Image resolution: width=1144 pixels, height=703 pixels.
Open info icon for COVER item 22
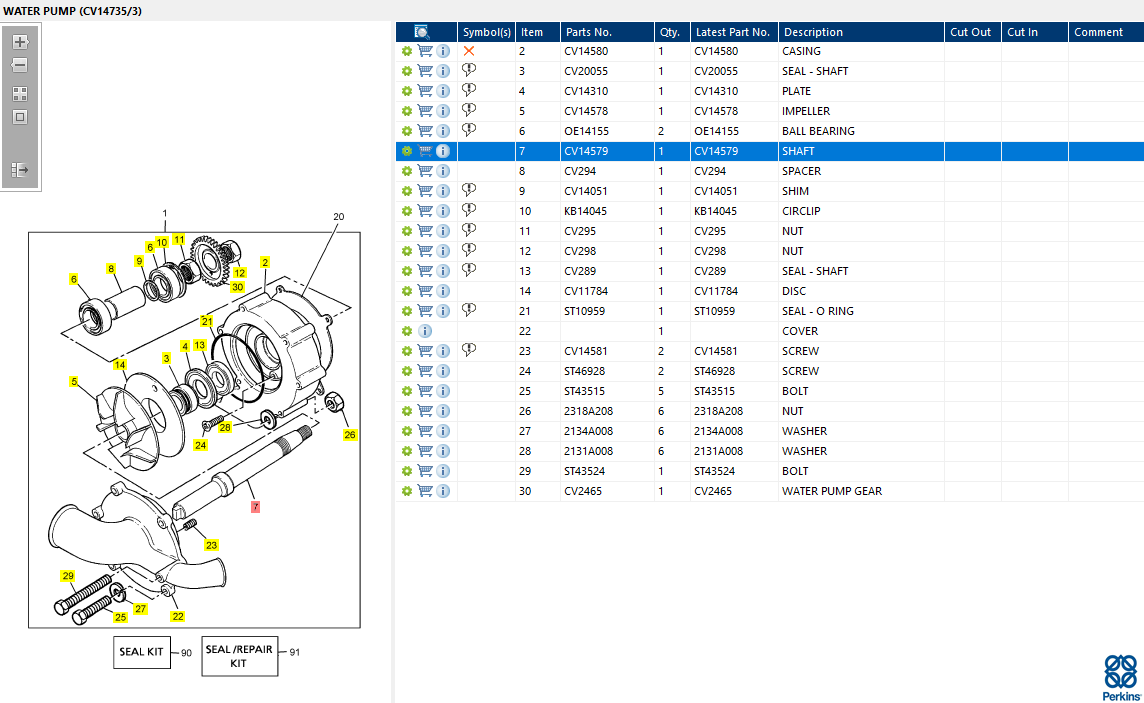coord(425,331)
